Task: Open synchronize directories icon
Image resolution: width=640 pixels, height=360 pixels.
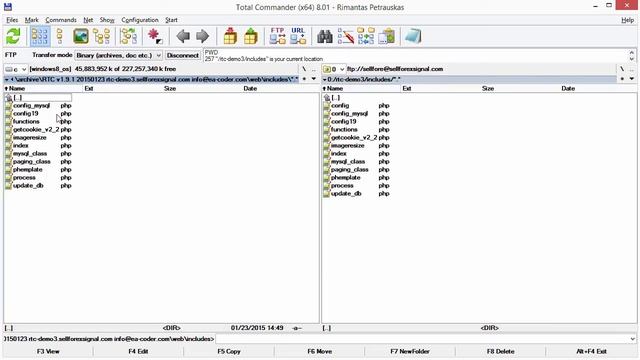Action: coord(366,36)
